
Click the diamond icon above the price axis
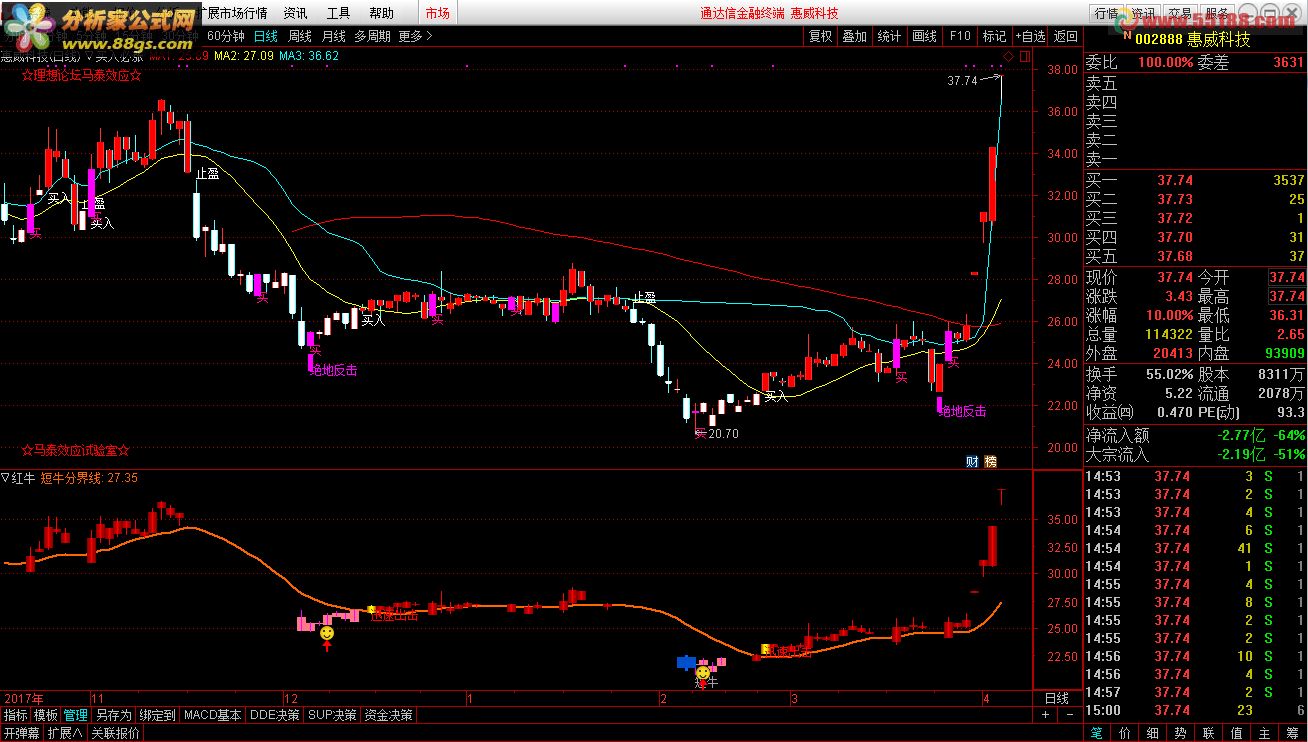[x=1009, y=56]
